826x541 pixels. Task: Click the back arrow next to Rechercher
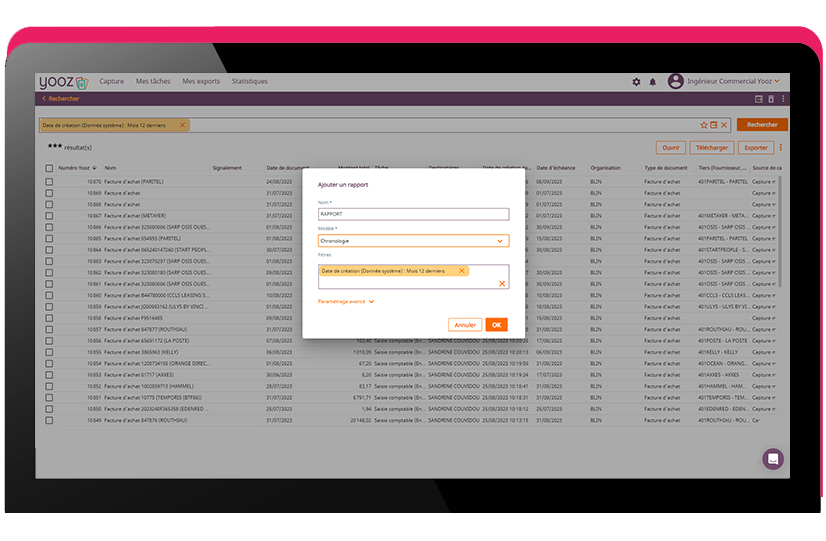point(44,99)
